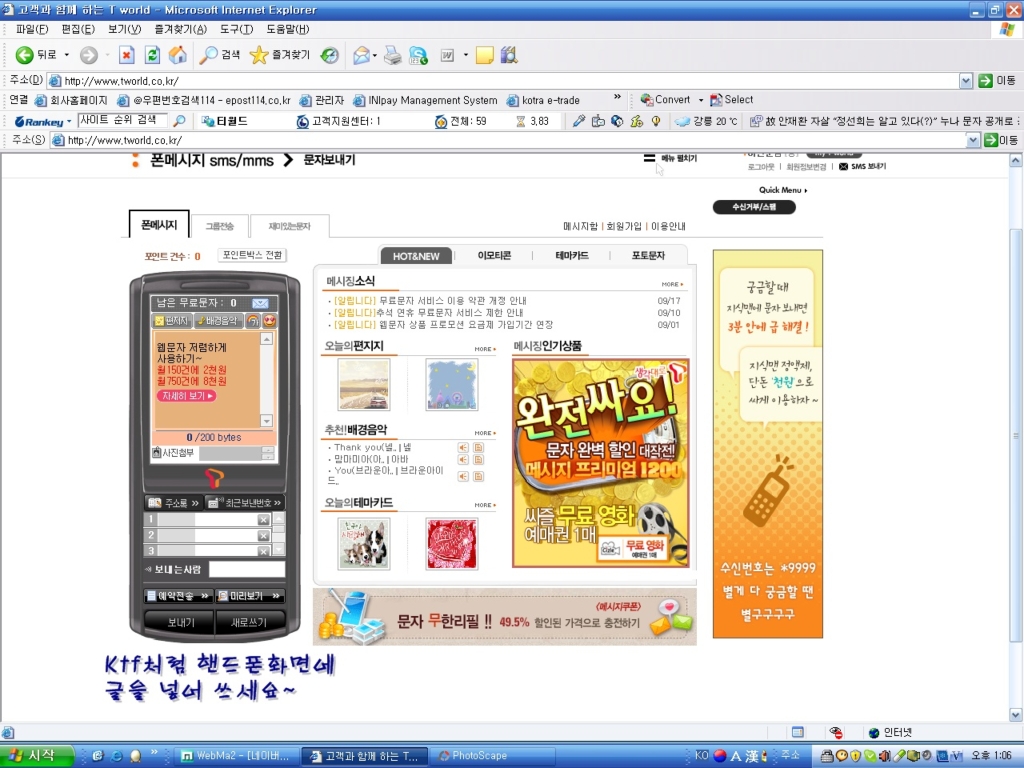The width and height of the screenshot is (1024, 768).
Task: Open the IE Search (검색) toolbar button
Action: tap(220, 56)
